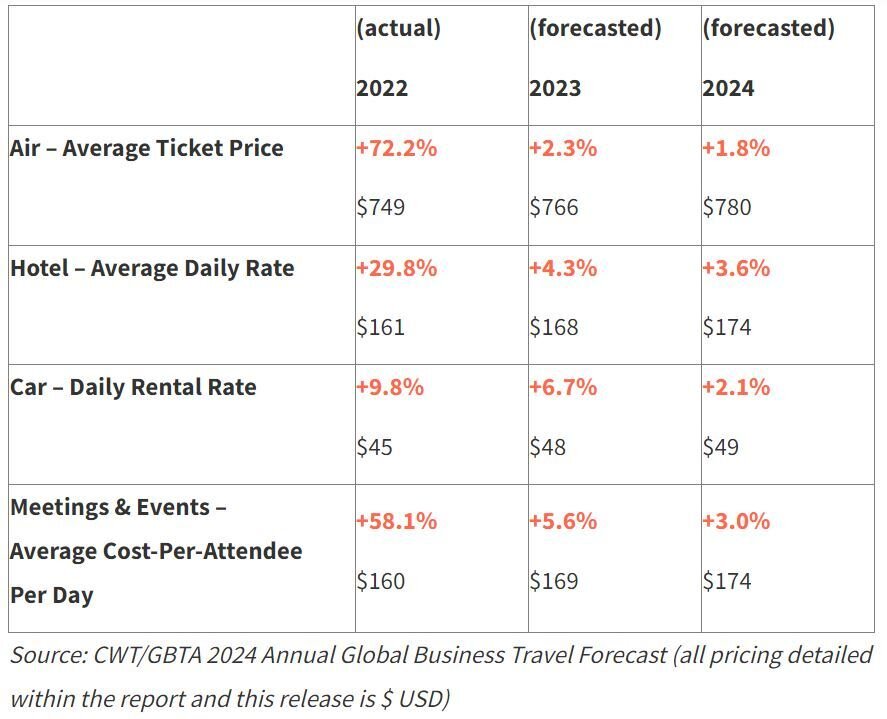
Task: Click the $780 ticket price for 2024
Action: (727, 207)
